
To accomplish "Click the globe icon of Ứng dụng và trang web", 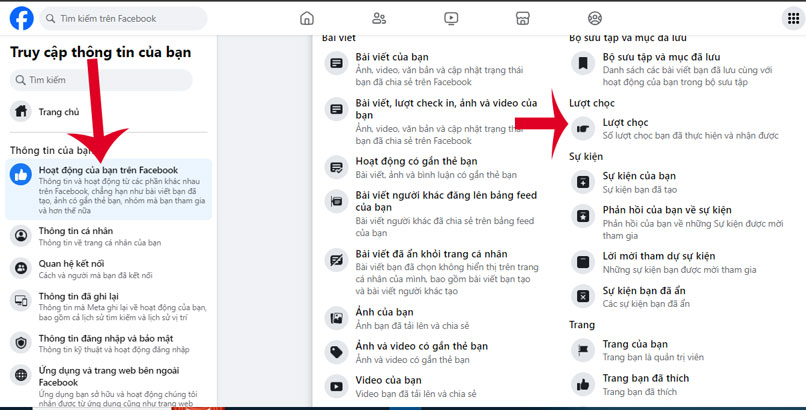I will (x=21, y=375).
